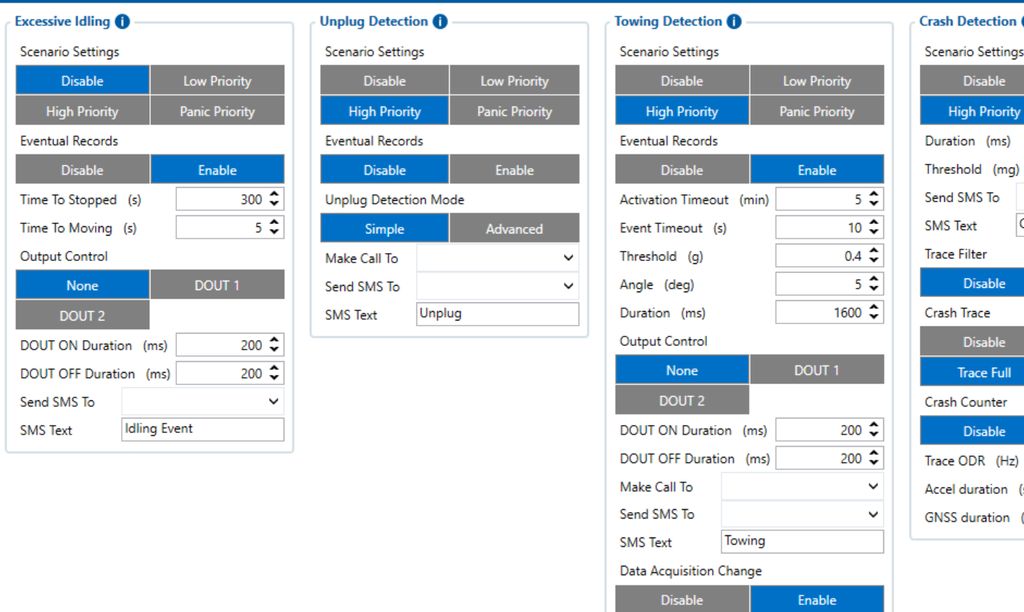
Task: Select Advanced Unplug Detection Mode
Action: coord(514,229)
